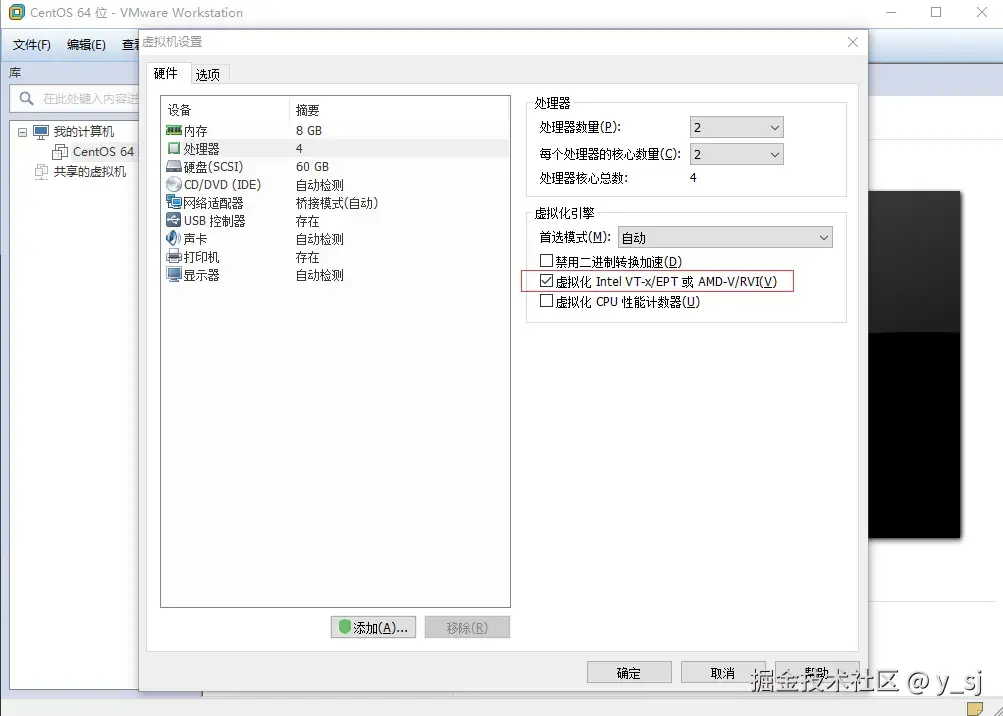1003x716 pixels.
Task: Click the network adapter (网络适配器) icon
Action: point(173,203)
